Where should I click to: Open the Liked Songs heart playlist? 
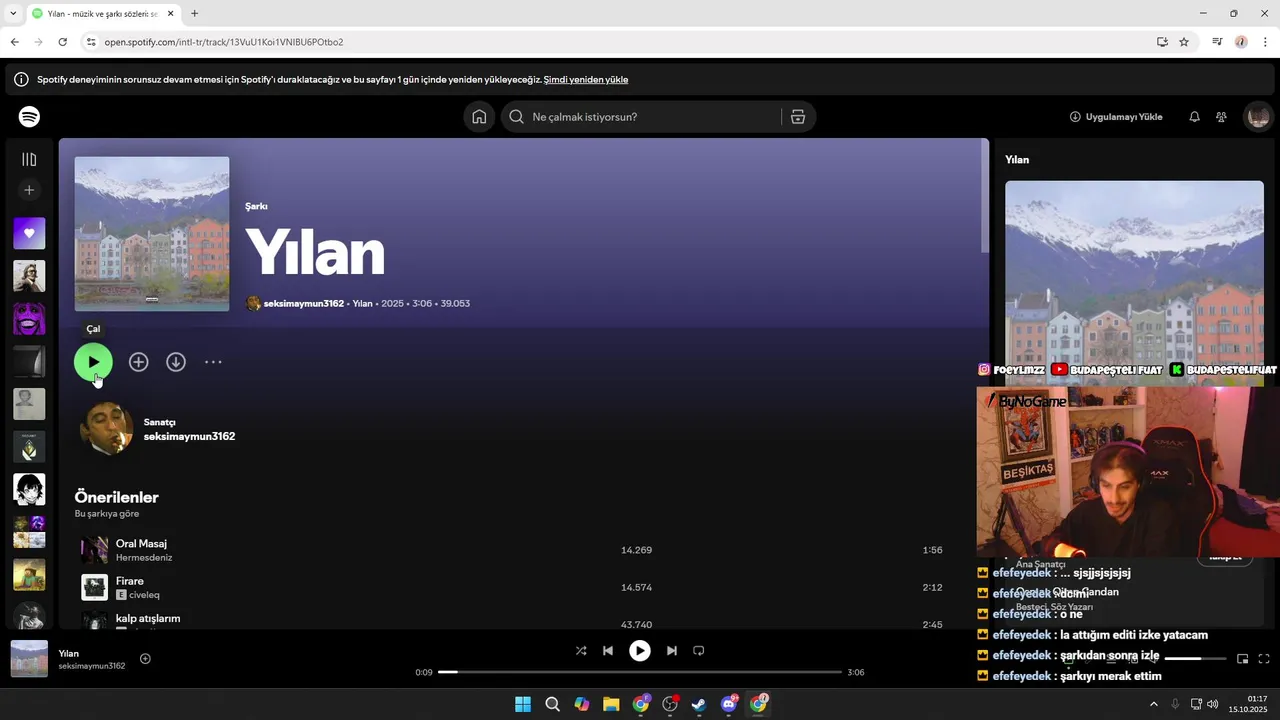point(29,233)
